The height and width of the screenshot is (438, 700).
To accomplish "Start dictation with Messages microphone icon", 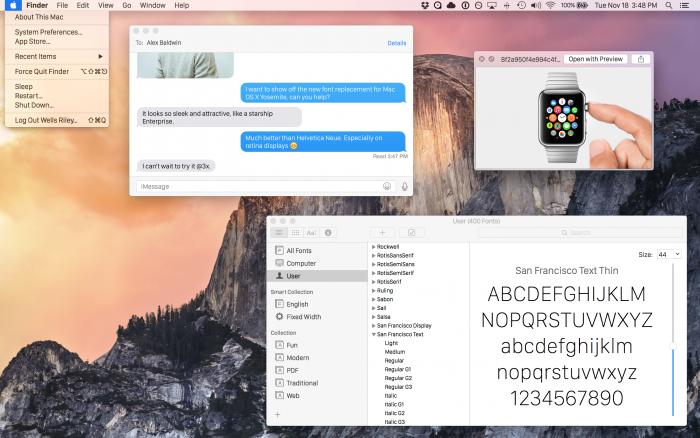I will point(404,186).
